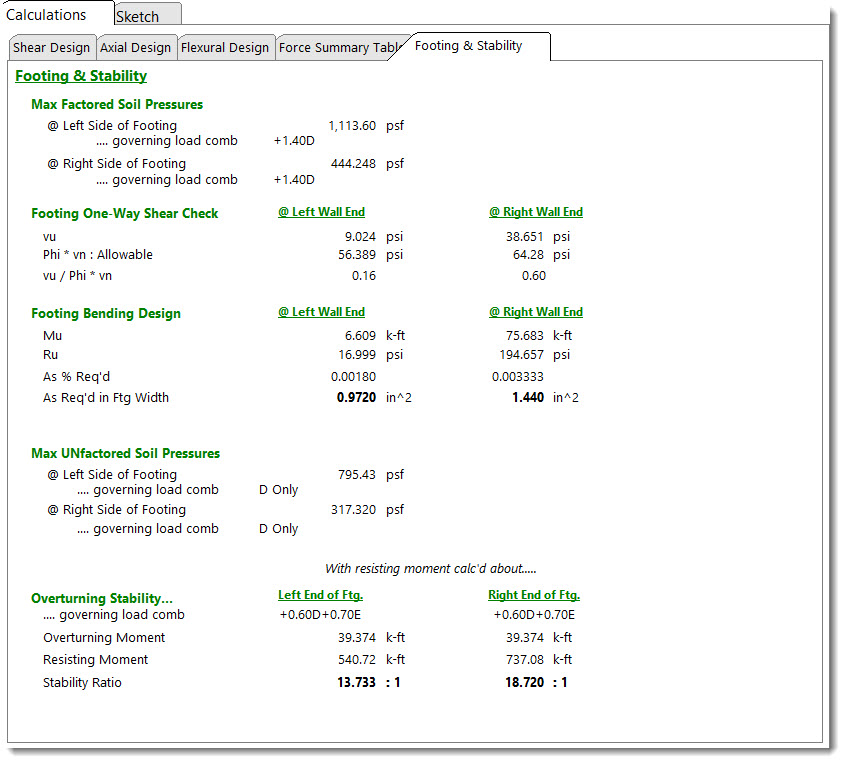
Task: Click '@ Right Wall End' in One-Way Shear Check
Action: (x=535, y=212)
